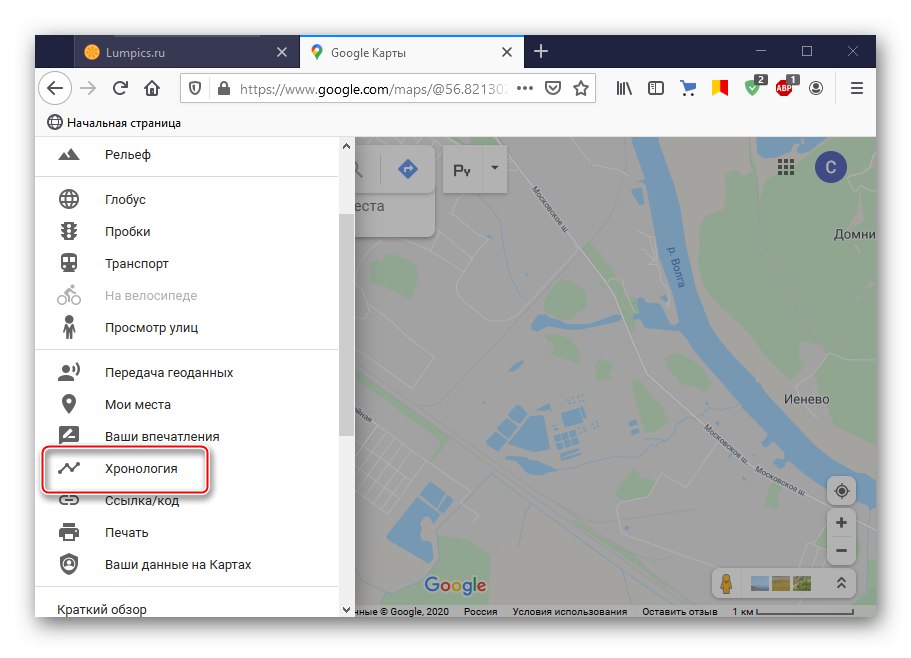Toggle the Глобус (globe) view

pyautogui.click(x=70, y=199)
